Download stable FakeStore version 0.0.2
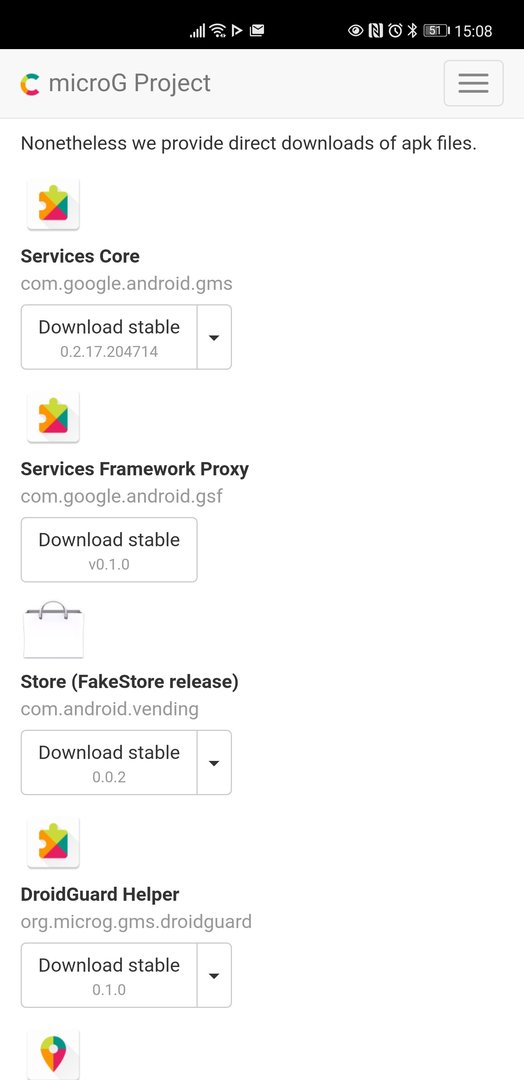 tap(109, 762)
